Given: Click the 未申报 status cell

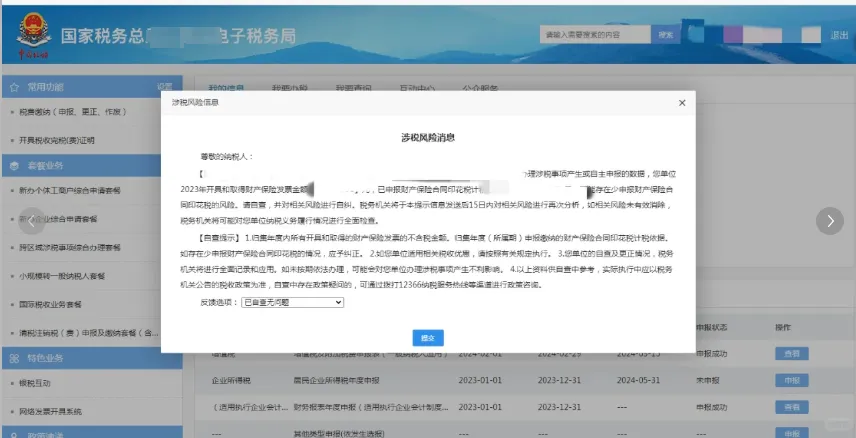Looking at the screenshot, I should pyautogui.click(x=708, y=381).
